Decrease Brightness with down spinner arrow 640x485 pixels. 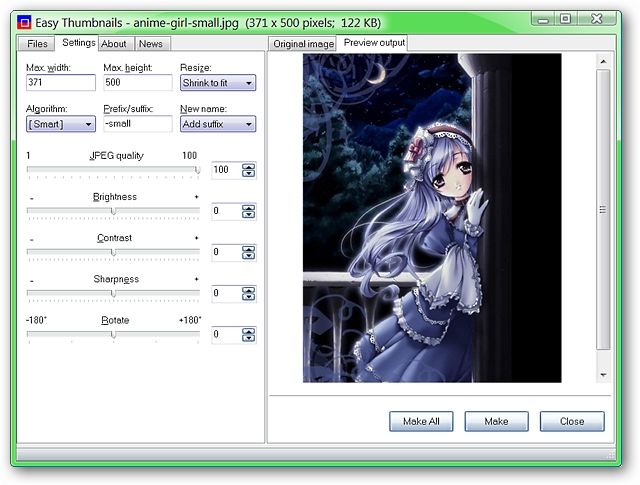[249, 215]
